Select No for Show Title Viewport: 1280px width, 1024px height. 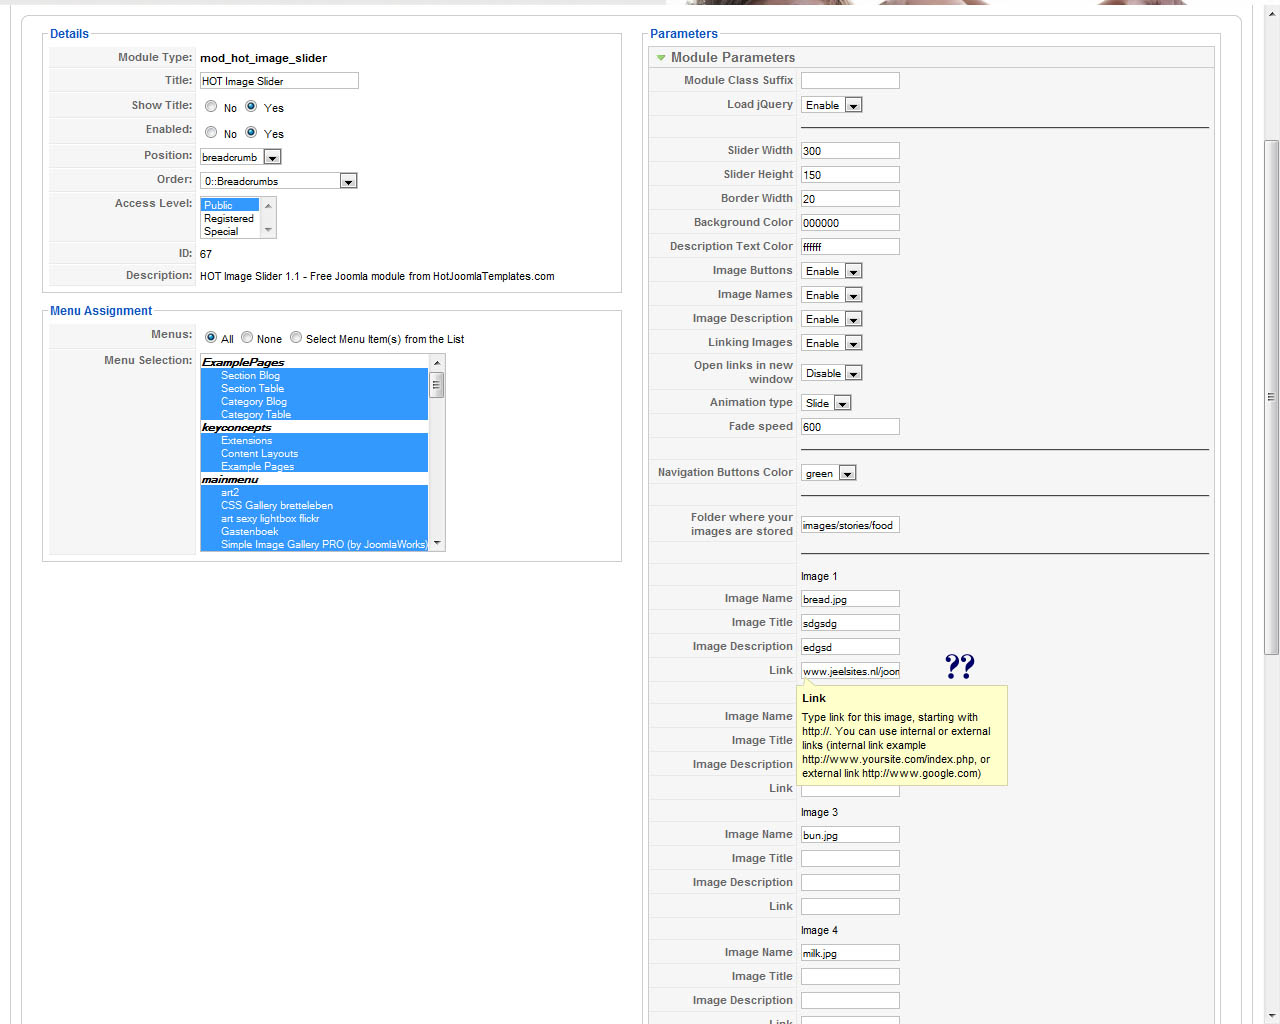tap(211, 106)
